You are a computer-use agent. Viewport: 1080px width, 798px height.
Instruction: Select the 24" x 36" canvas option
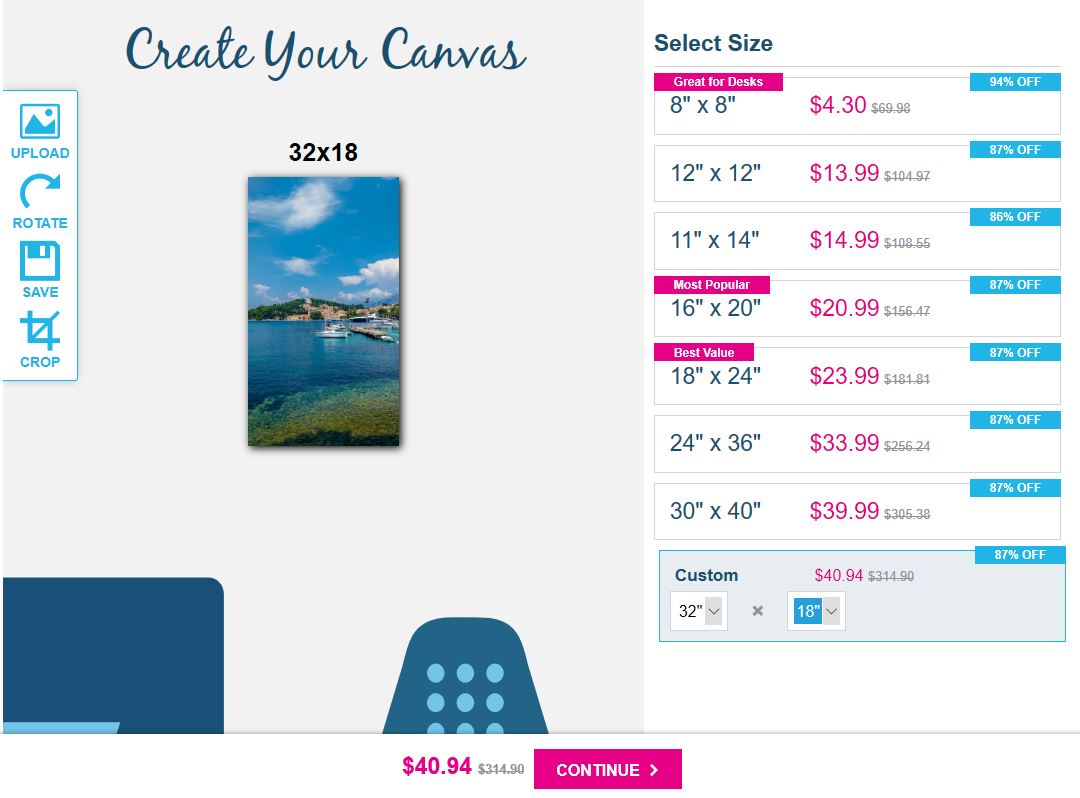pyautogui.click(x=857, y=443)
